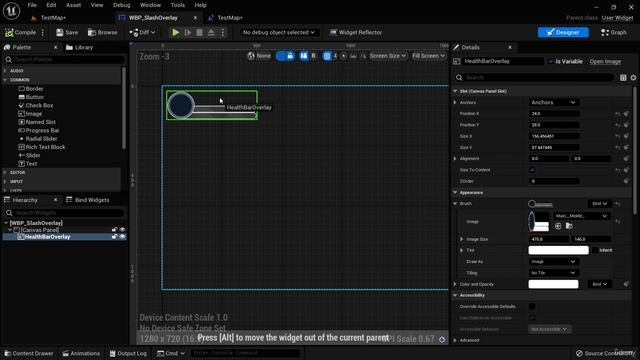
Task: Click the Tint color swatch
Action: pyautogui.click(x=558, y=250)
